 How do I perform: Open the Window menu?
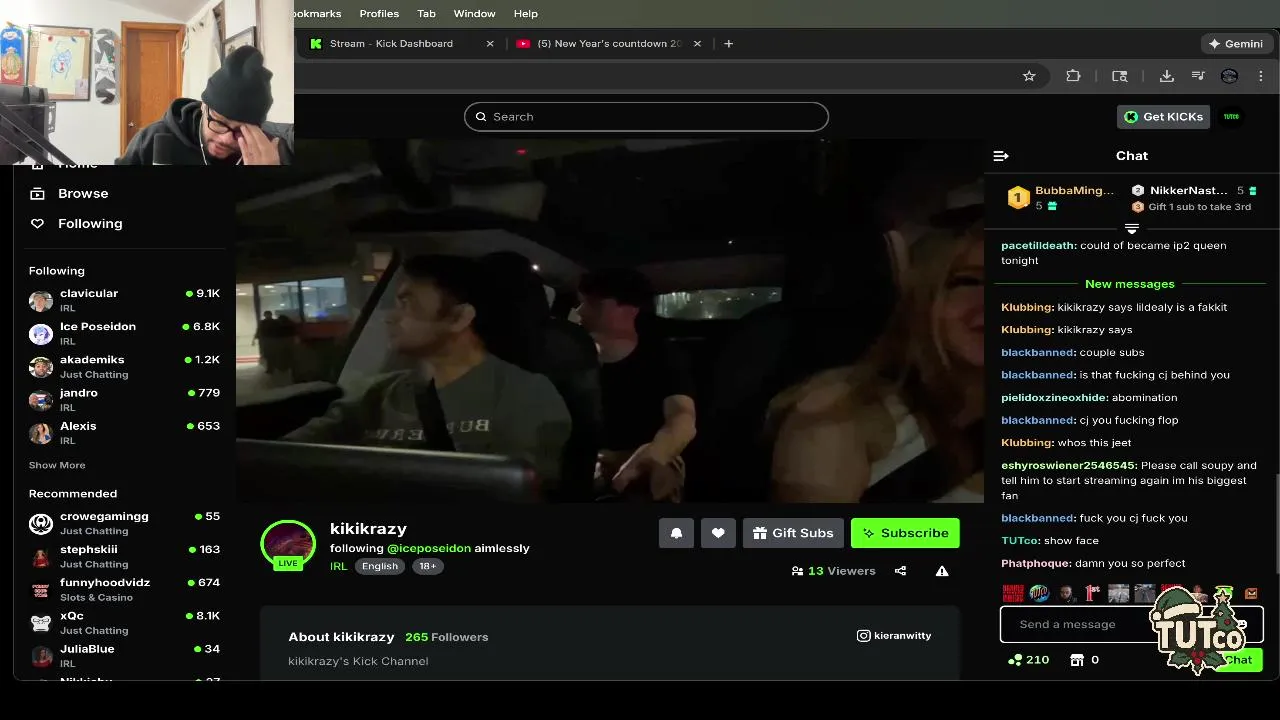[474, 13]
